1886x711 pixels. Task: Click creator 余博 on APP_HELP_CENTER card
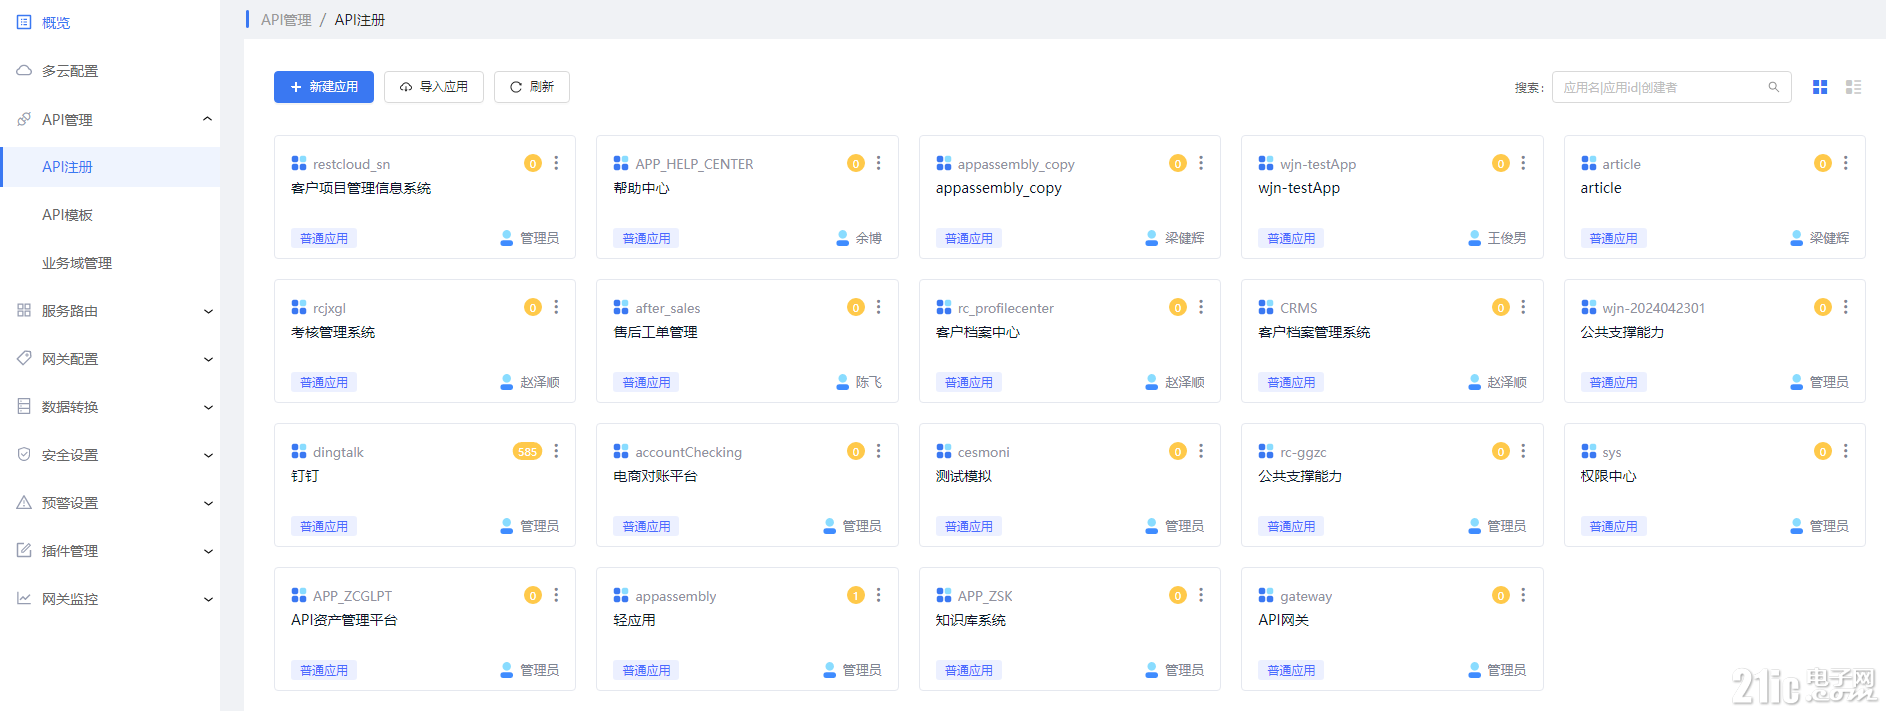tap(859, 238)
